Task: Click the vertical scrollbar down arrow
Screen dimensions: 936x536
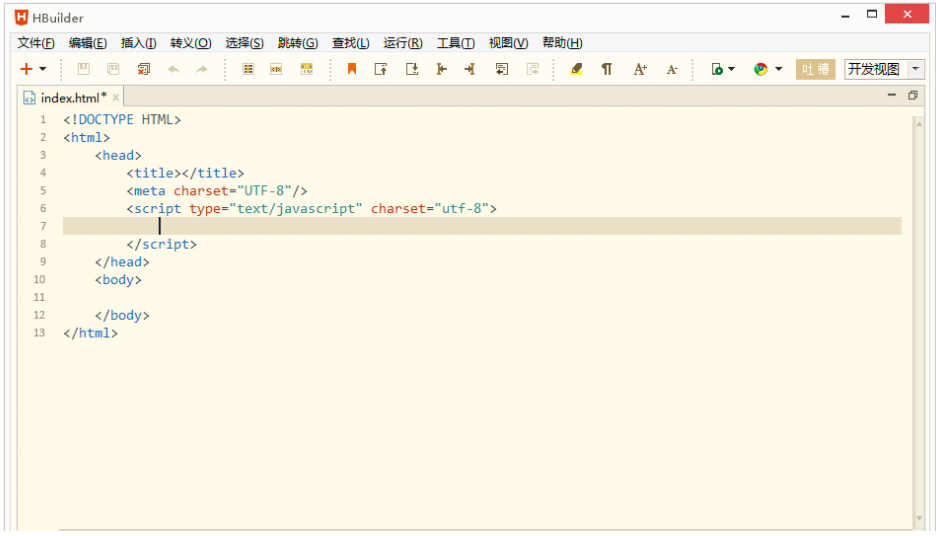Action: point(919,518)
